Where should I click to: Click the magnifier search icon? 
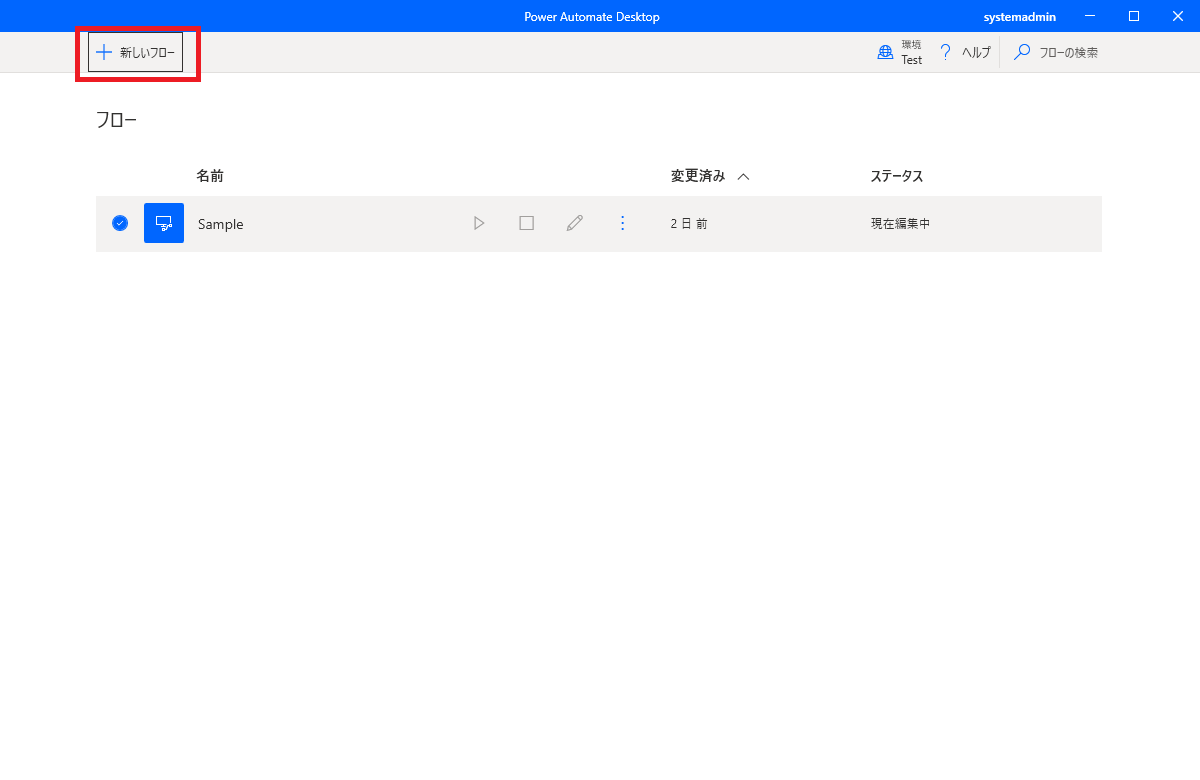[x=1022, y=52]
